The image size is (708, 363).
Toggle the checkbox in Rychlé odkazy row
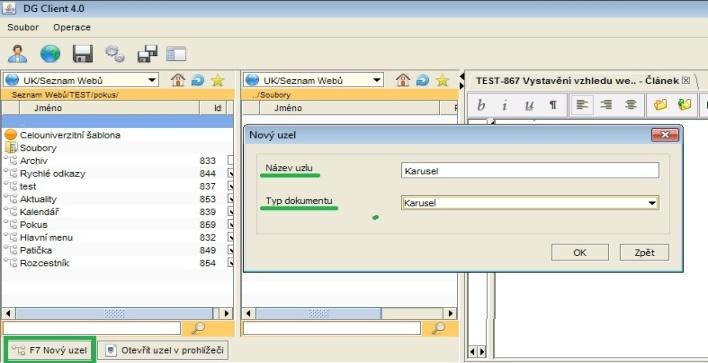point(230,173)
